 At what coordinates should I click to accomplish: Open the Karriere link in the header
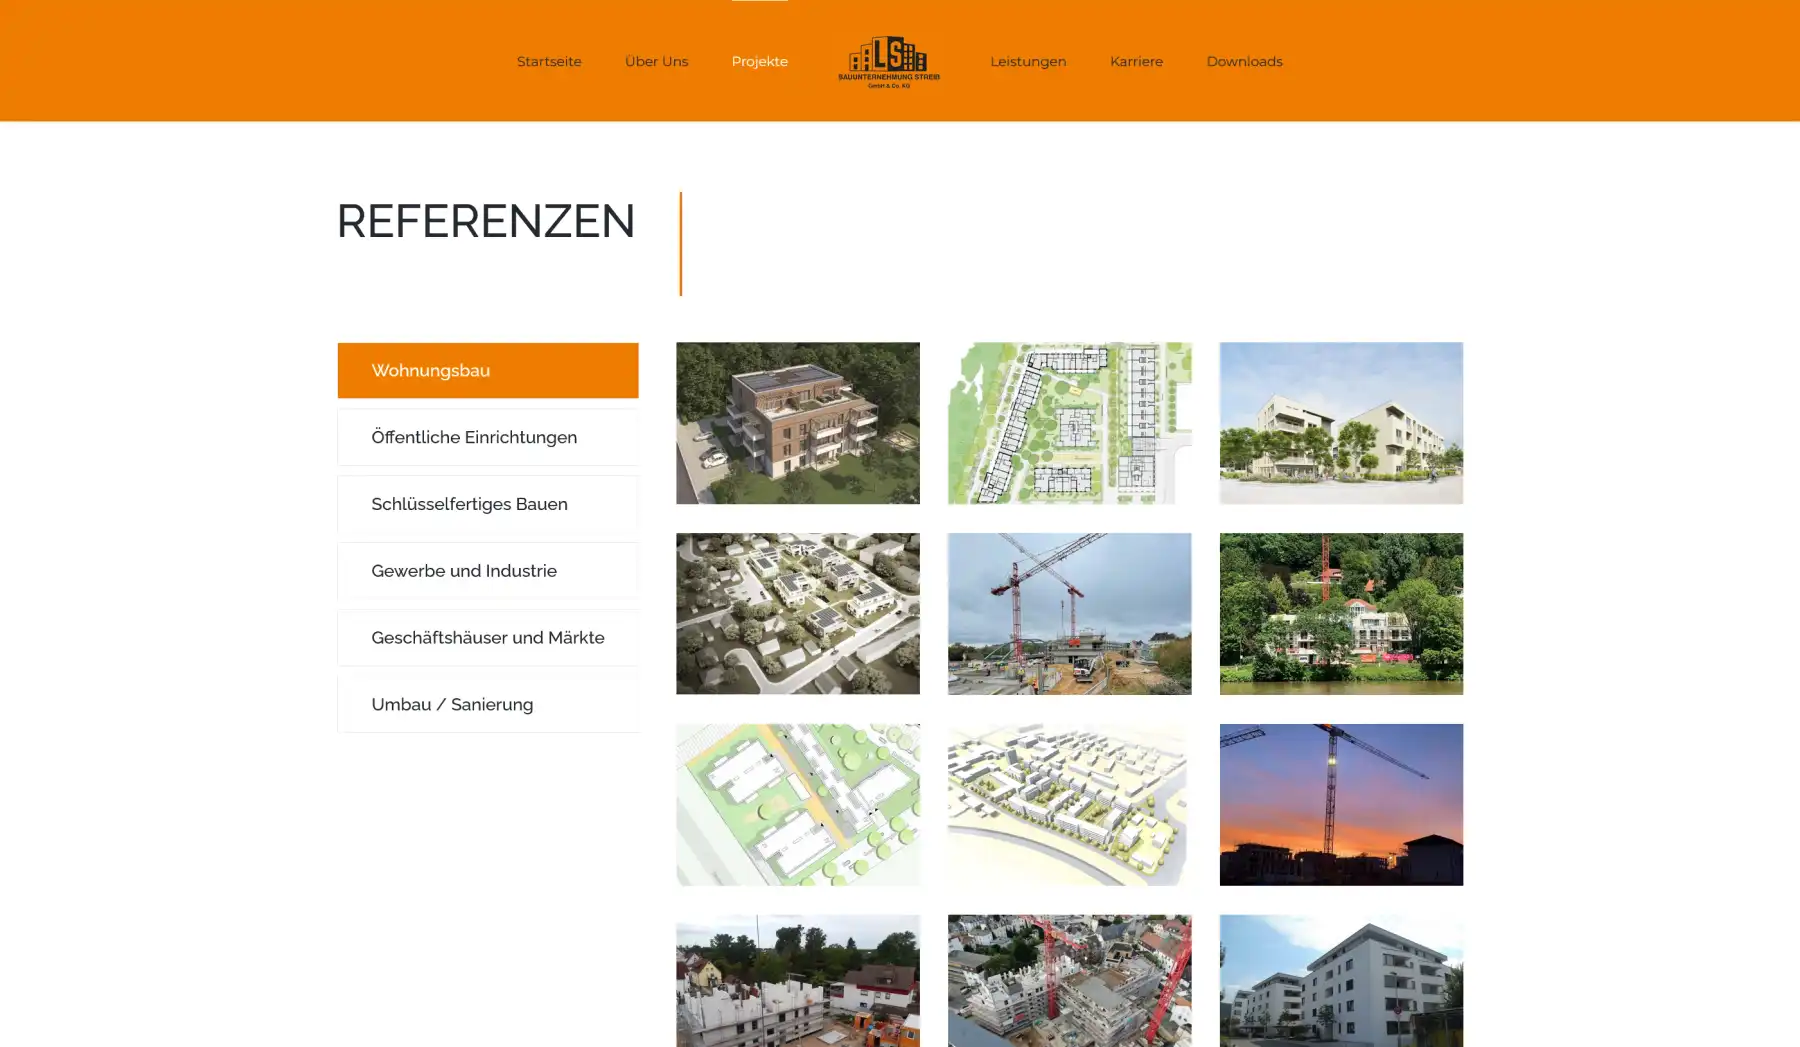pos(1135,62)
